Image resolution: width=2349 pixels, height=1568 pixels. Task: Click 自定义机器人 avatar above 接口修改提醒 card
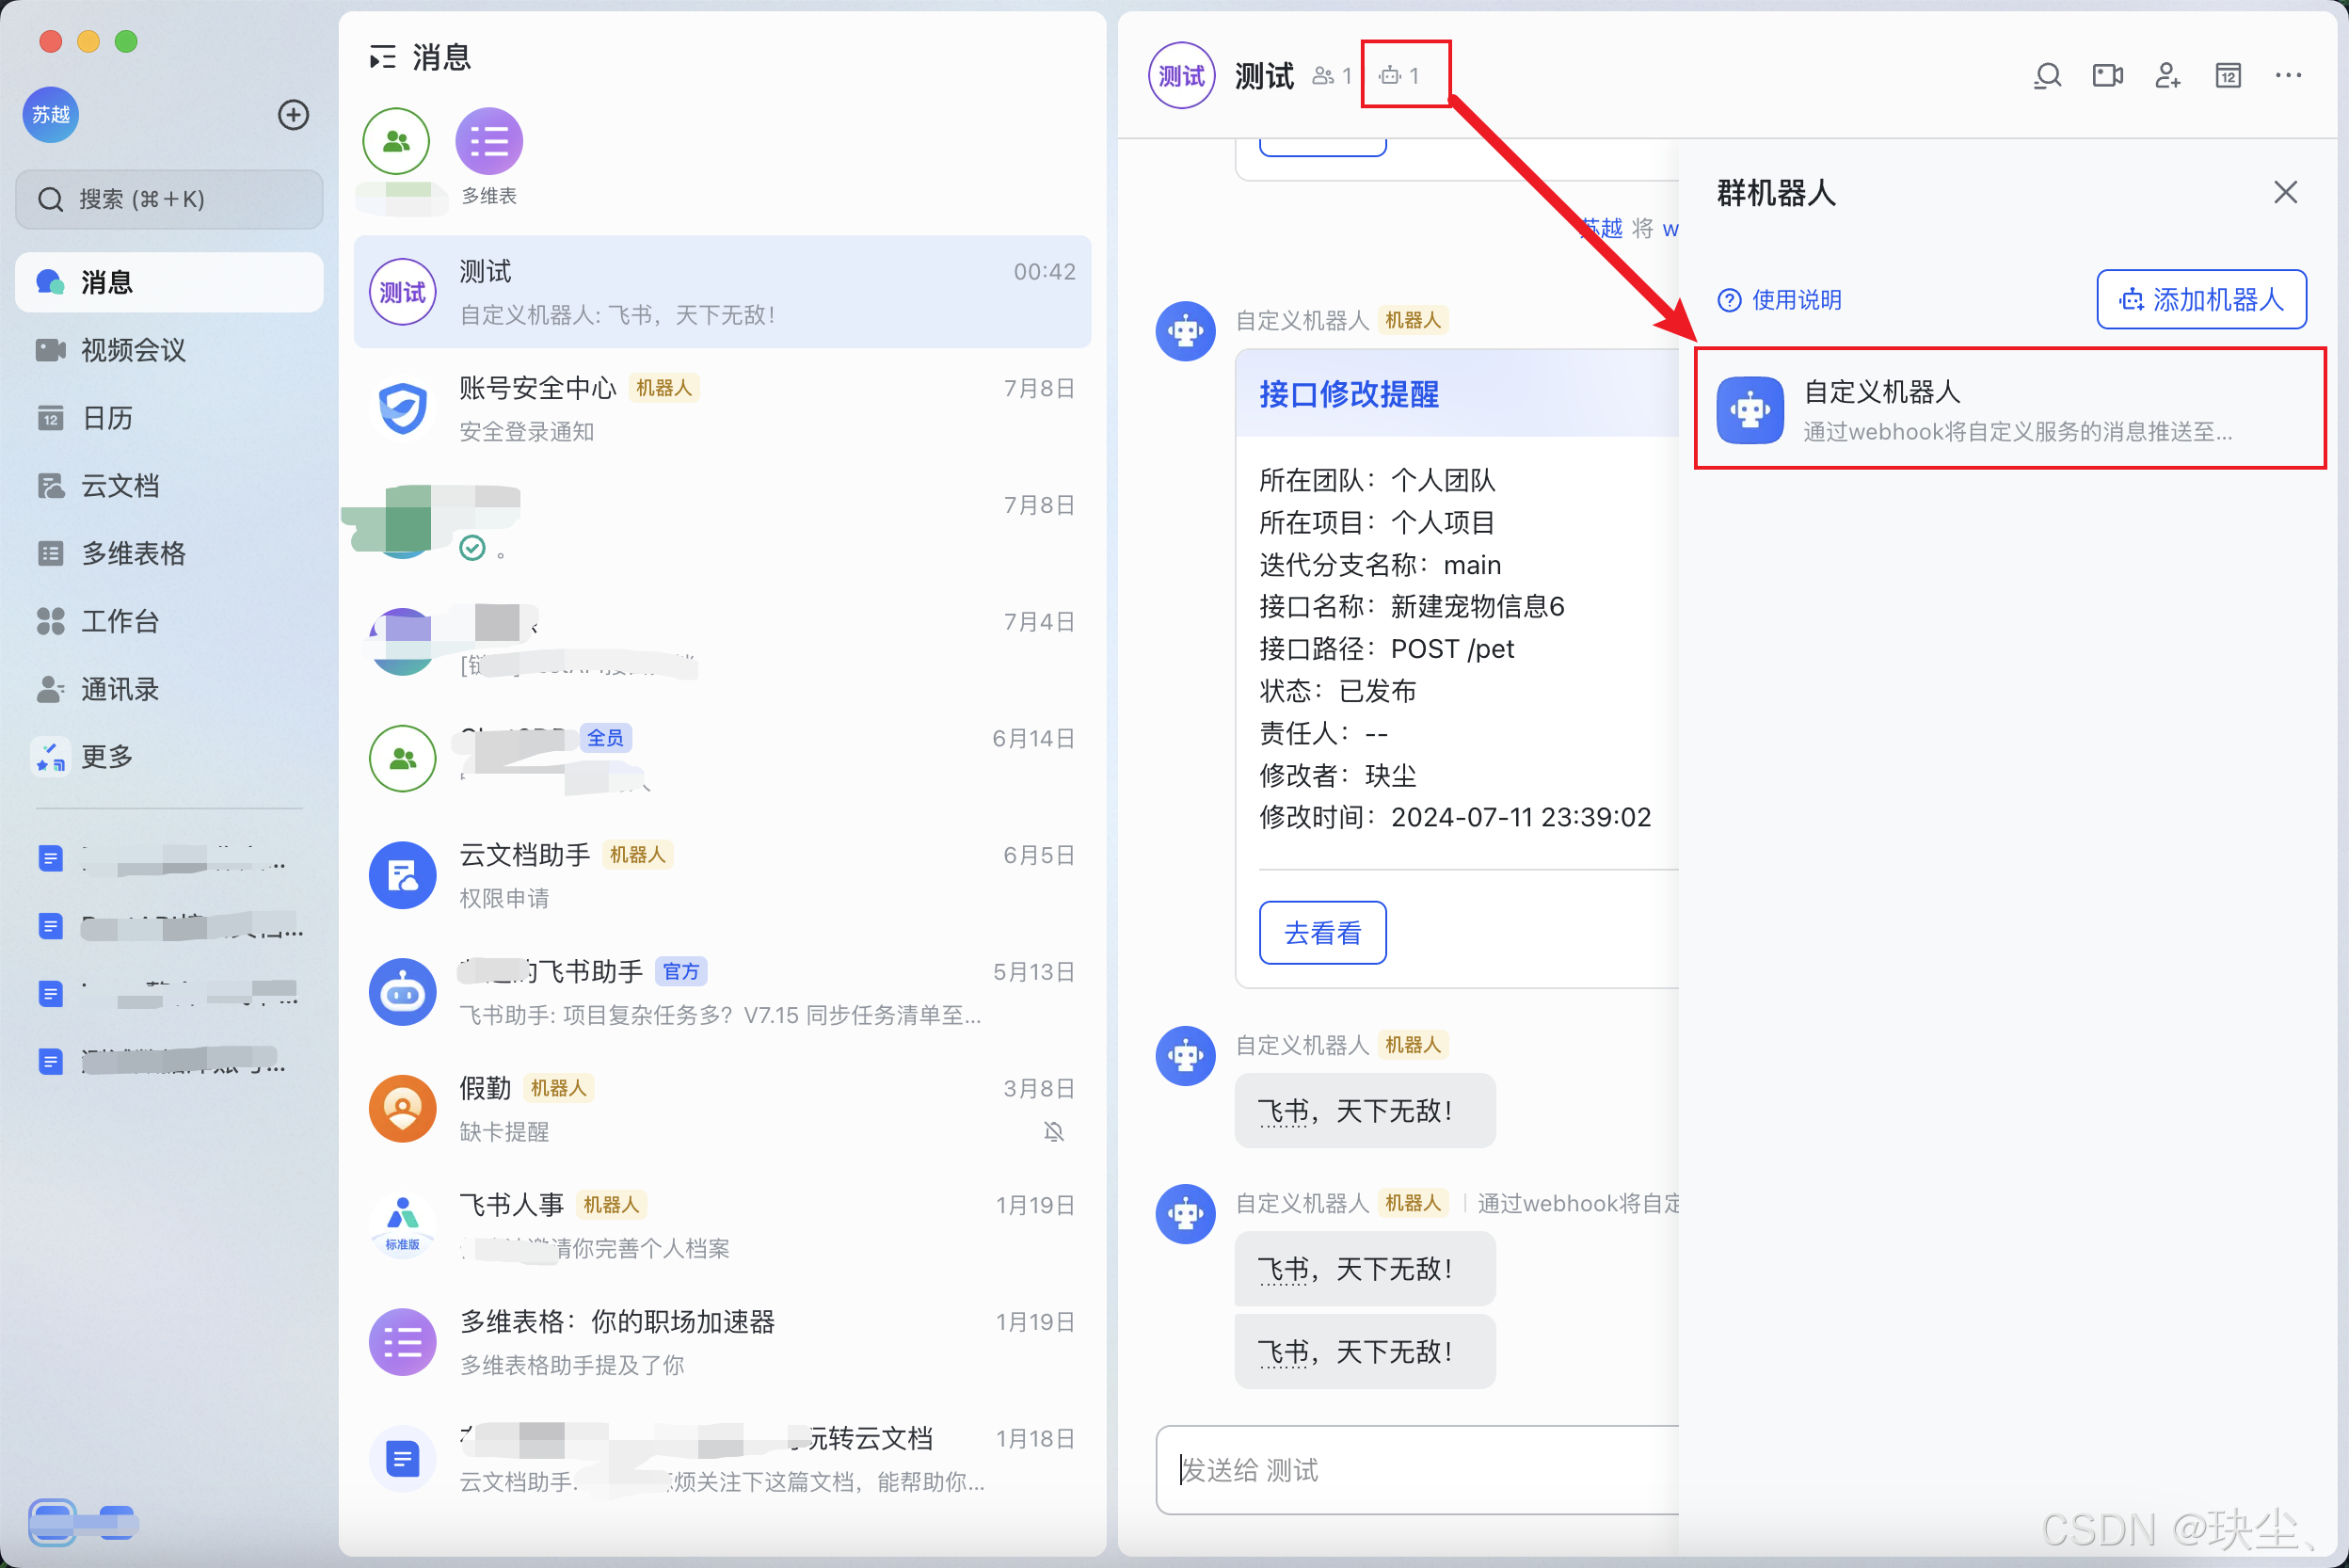pos(1186,331)
